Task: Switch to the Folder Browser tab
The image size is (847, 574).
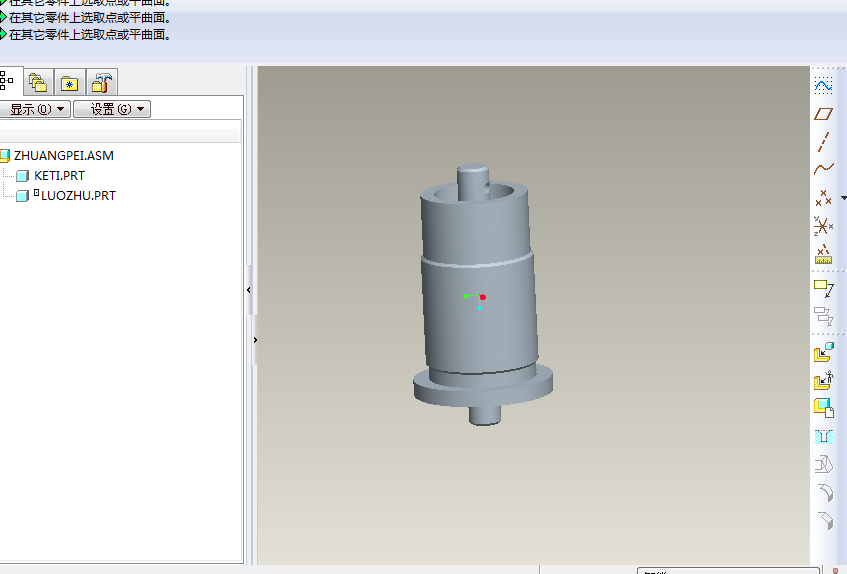Action: click(x=38, y=83)
